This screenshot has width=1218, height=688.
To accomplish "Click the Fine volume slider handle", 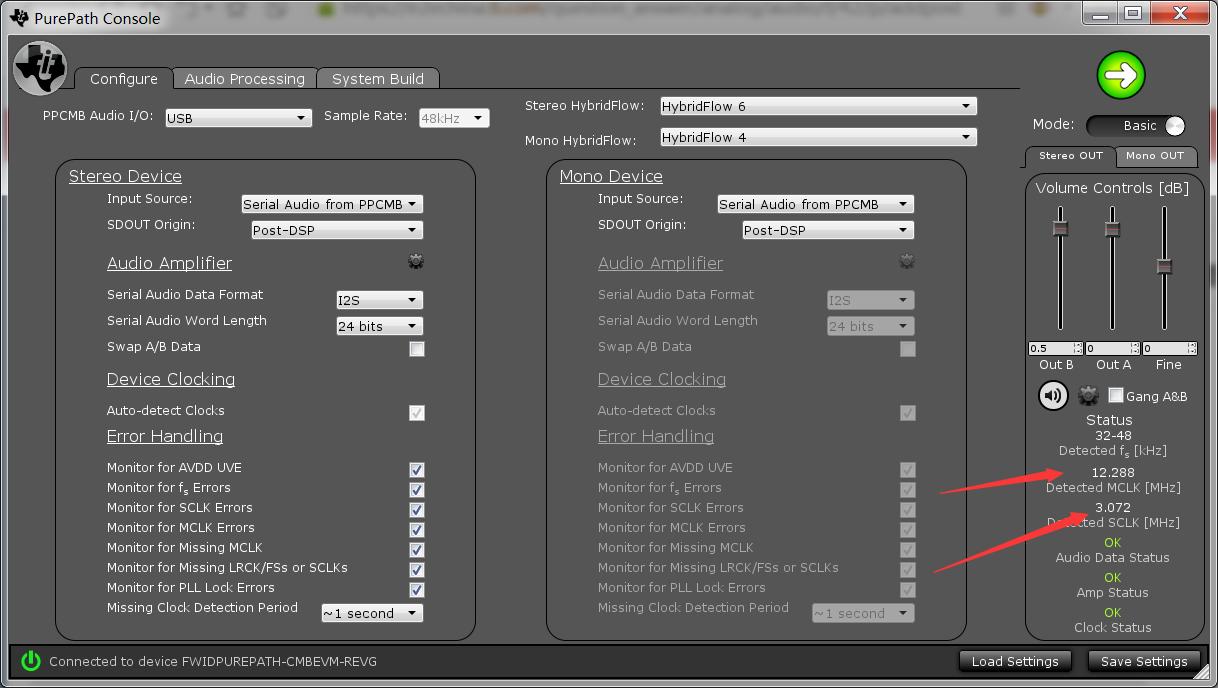I will pos(1164,266).
